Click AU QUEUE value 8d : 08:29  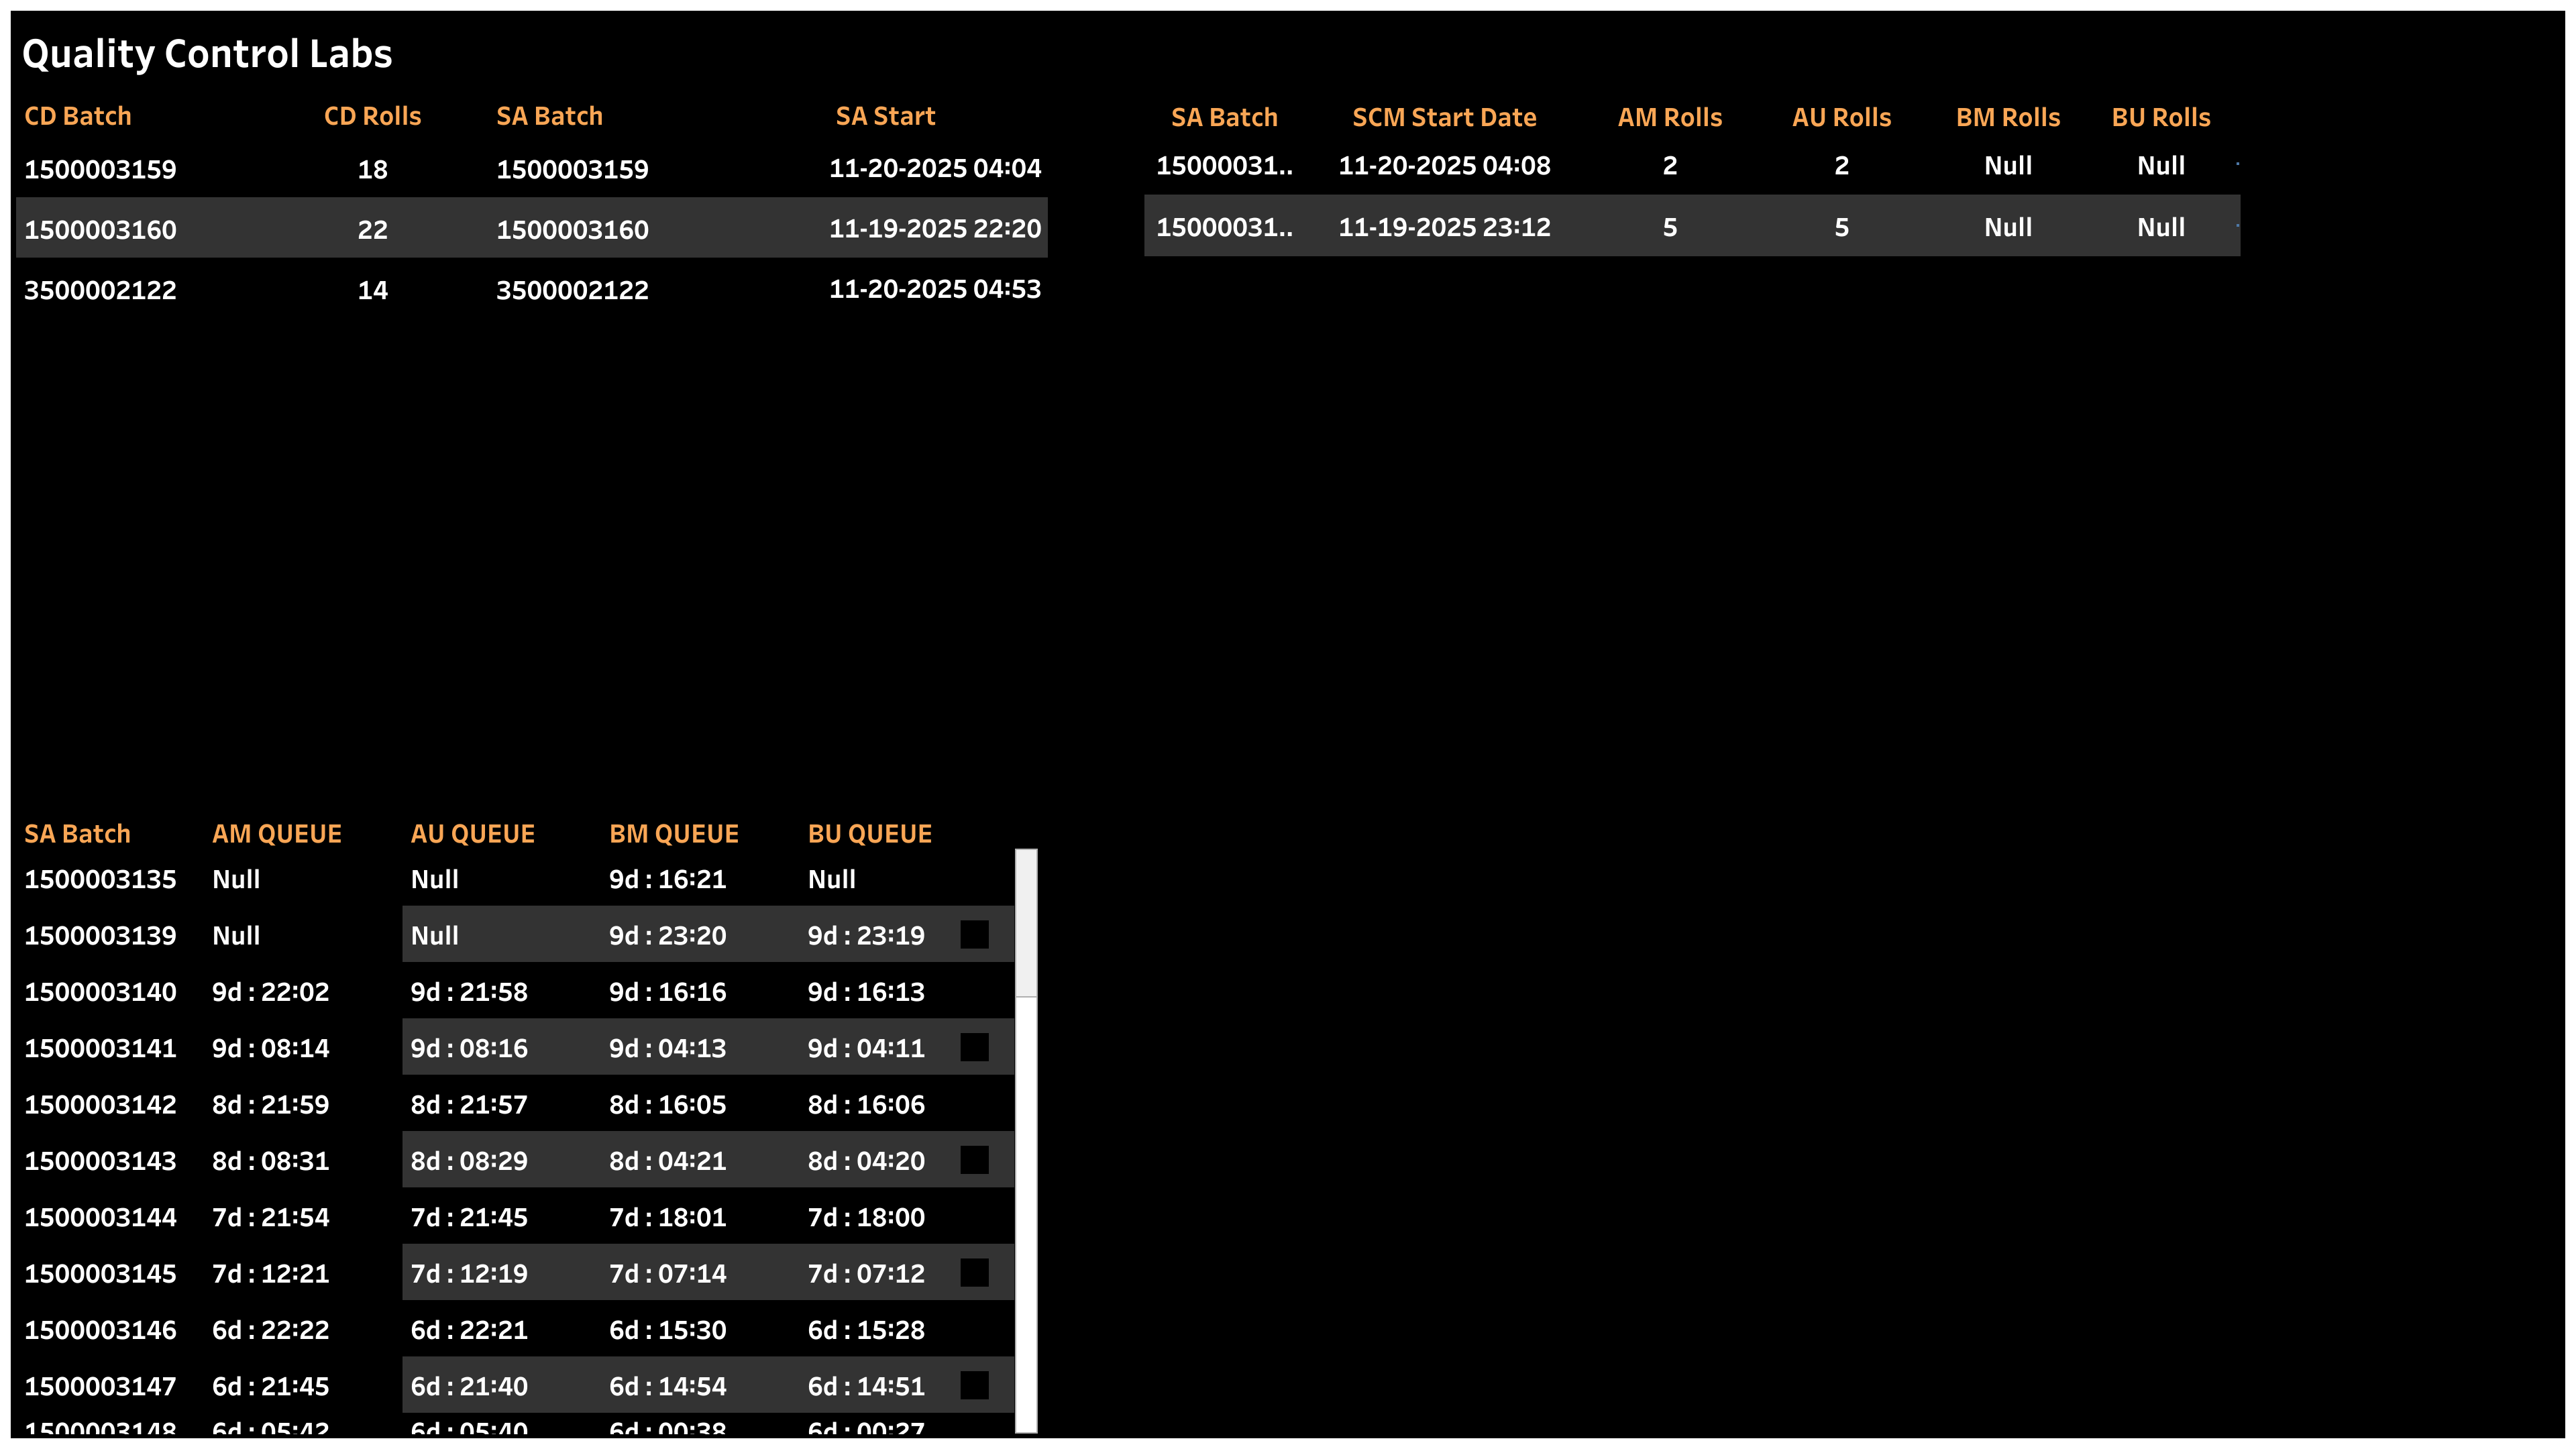tap(469, 1161)
